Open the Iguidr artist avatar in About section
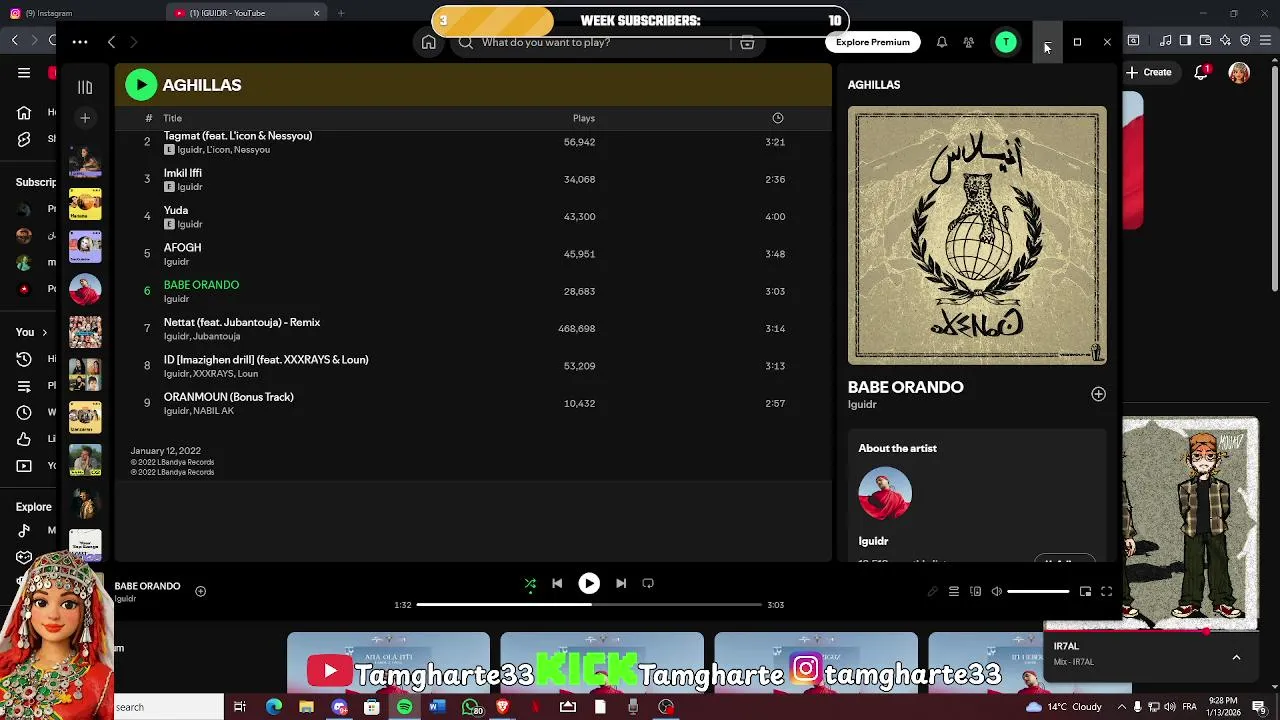Screen dimensions: 1280x720 [885, 494]
